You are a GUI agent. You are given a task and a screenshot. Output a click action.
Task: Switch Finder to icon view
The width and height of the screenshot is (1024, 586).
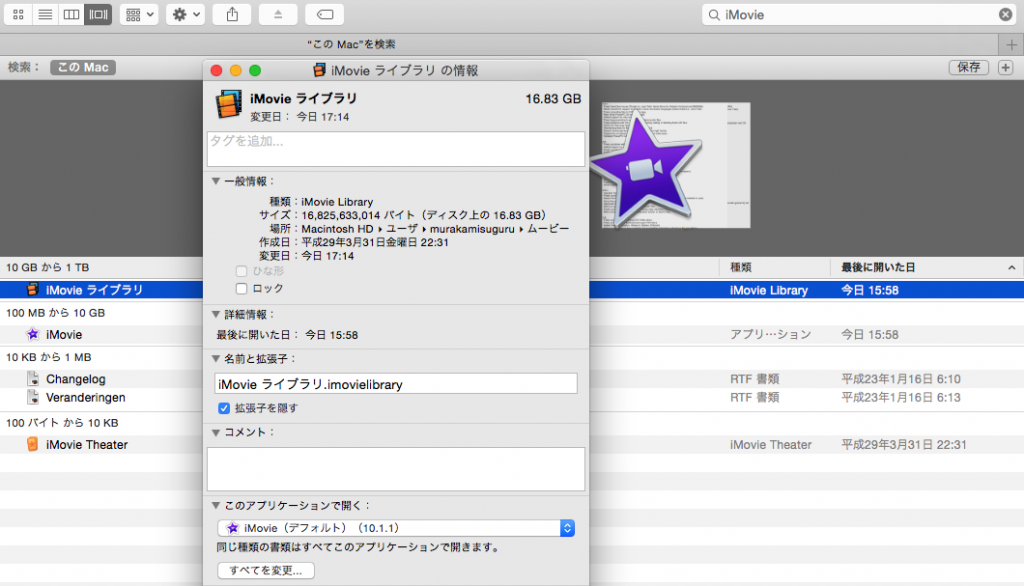[18, 14]
